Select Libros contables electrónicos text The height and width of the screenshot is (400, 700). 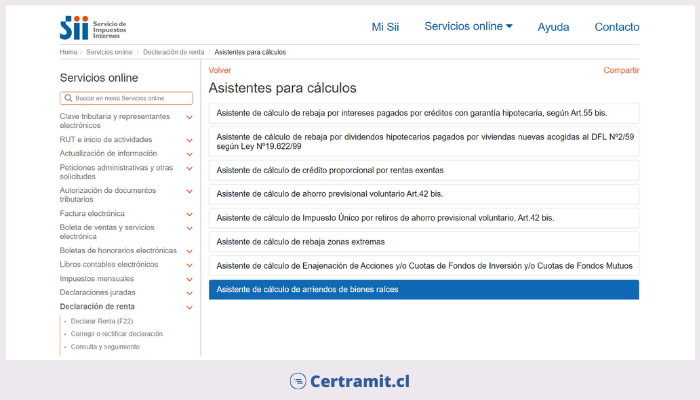click(x=109, y=264)
